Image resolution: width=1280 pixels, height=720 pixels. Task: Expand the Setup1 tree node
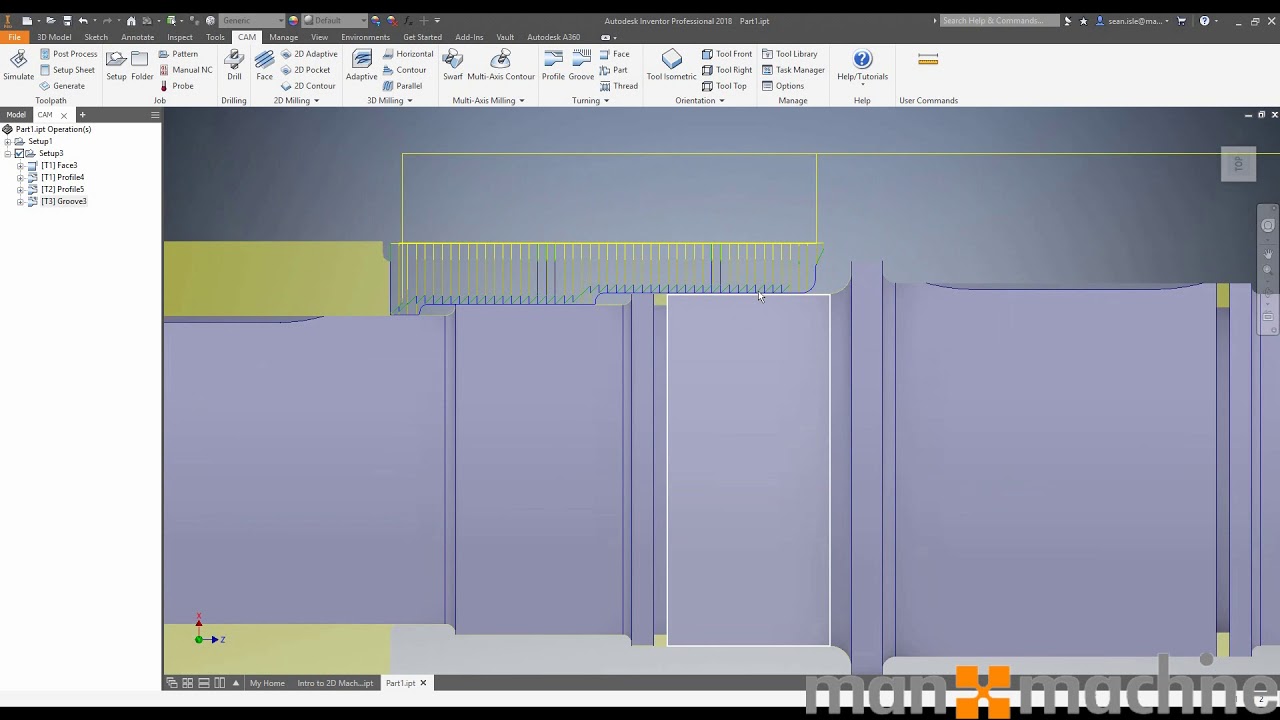(x=8, y=141)
